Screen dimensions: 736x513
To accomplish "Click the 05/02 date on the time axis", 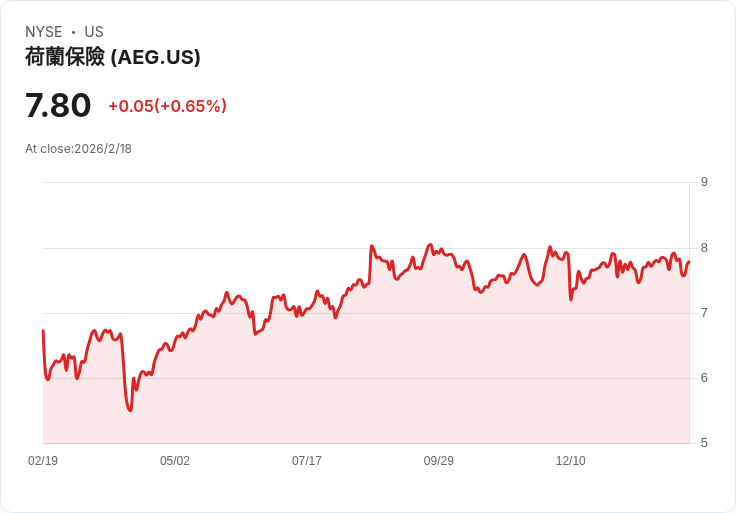I will coord(175,461).
